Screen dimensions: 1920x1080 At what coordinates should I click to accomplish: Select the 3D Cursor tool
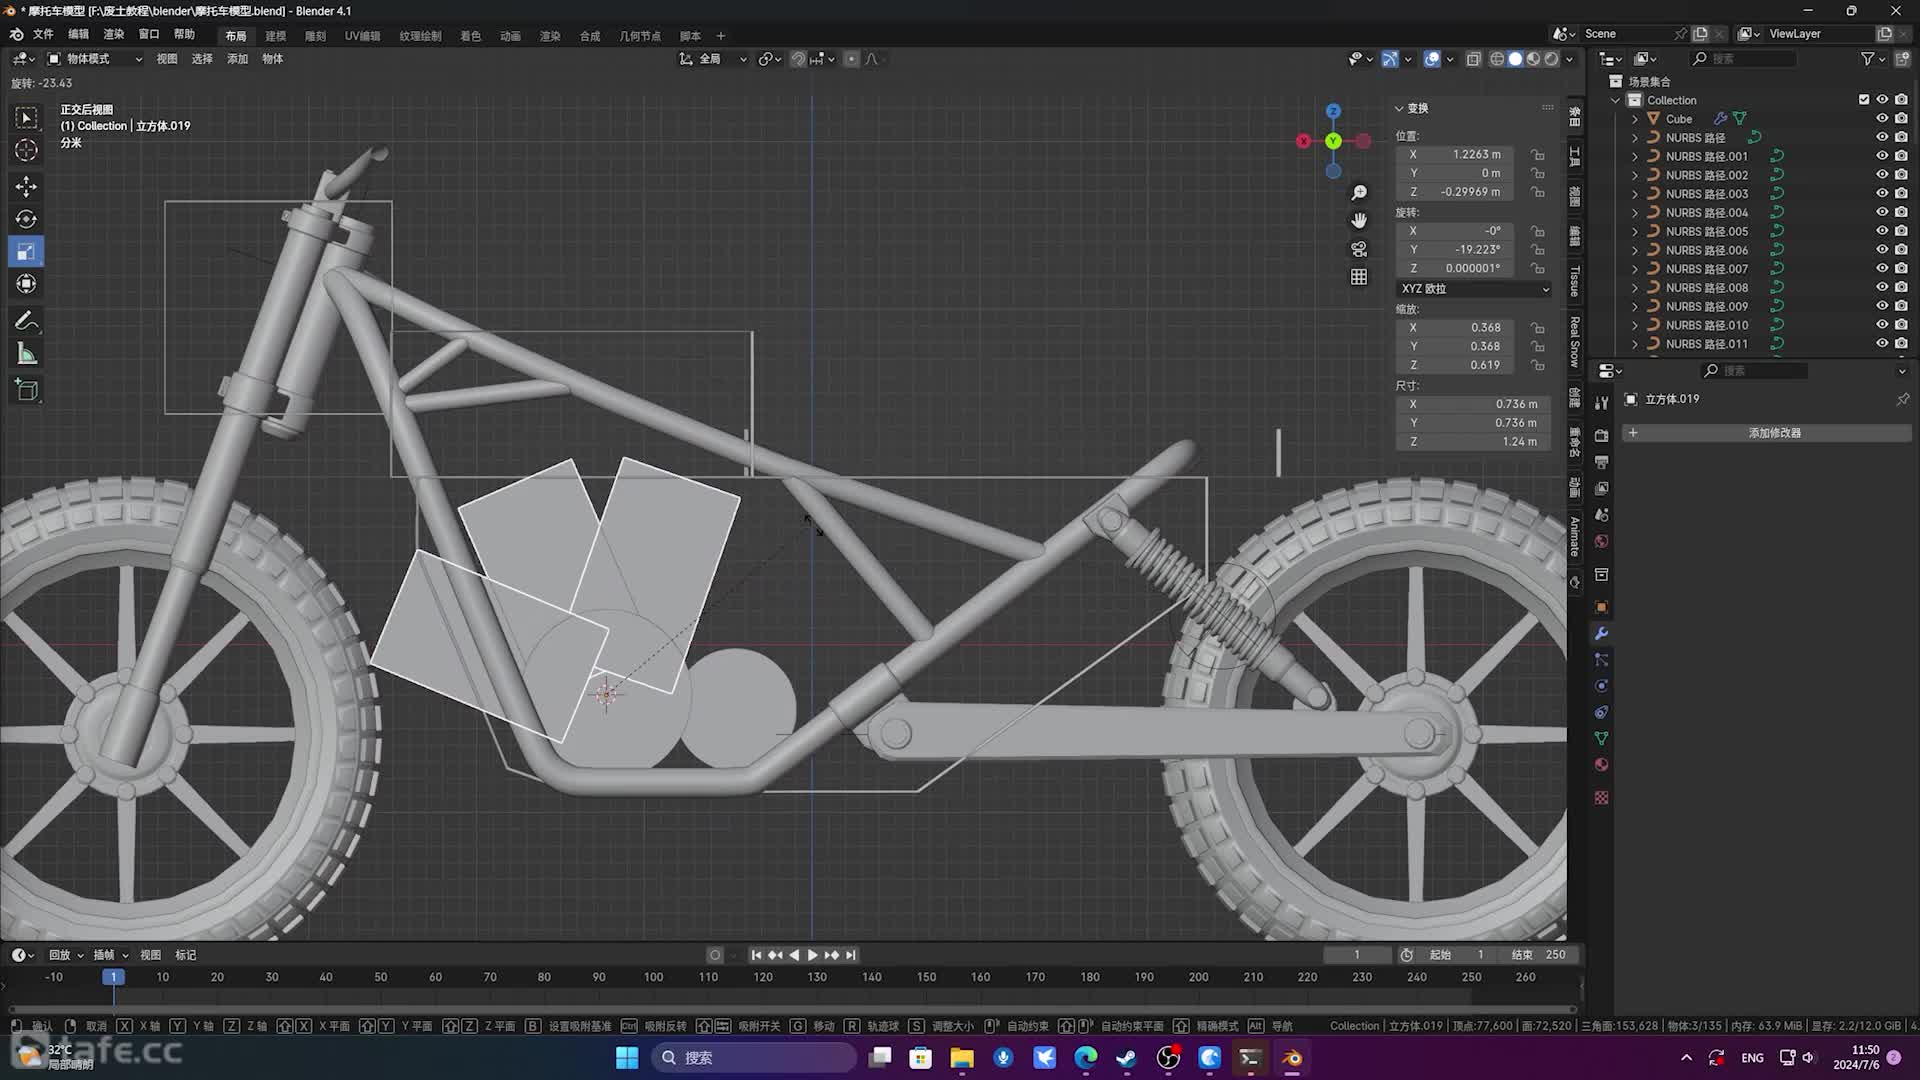[x=27, y=150]
